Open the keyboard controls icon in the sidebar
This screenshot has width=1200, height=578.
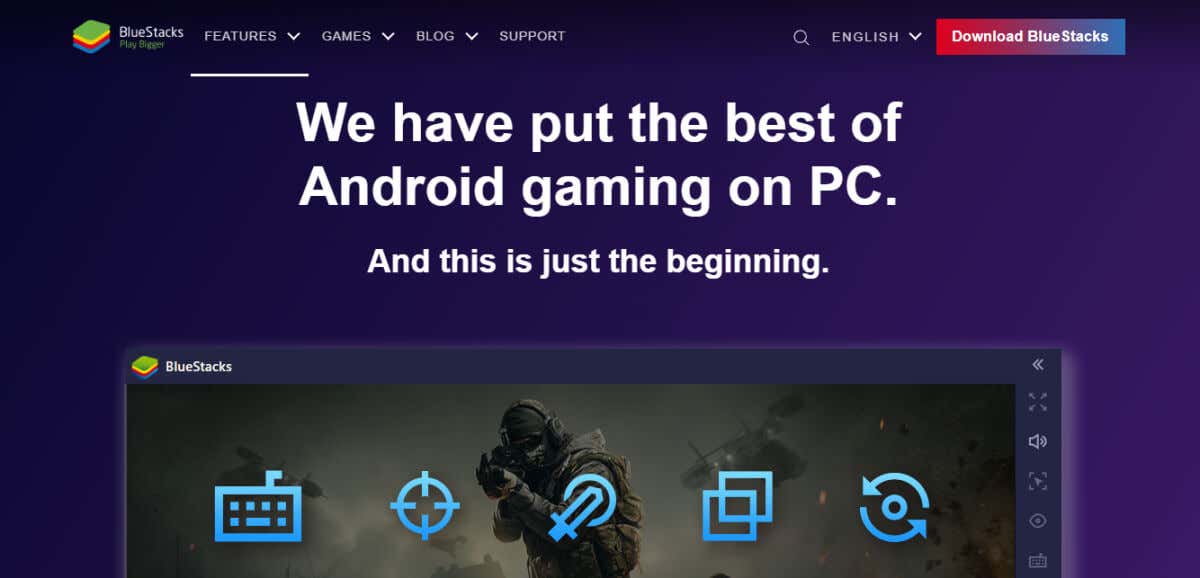[x=1038, y=561]
